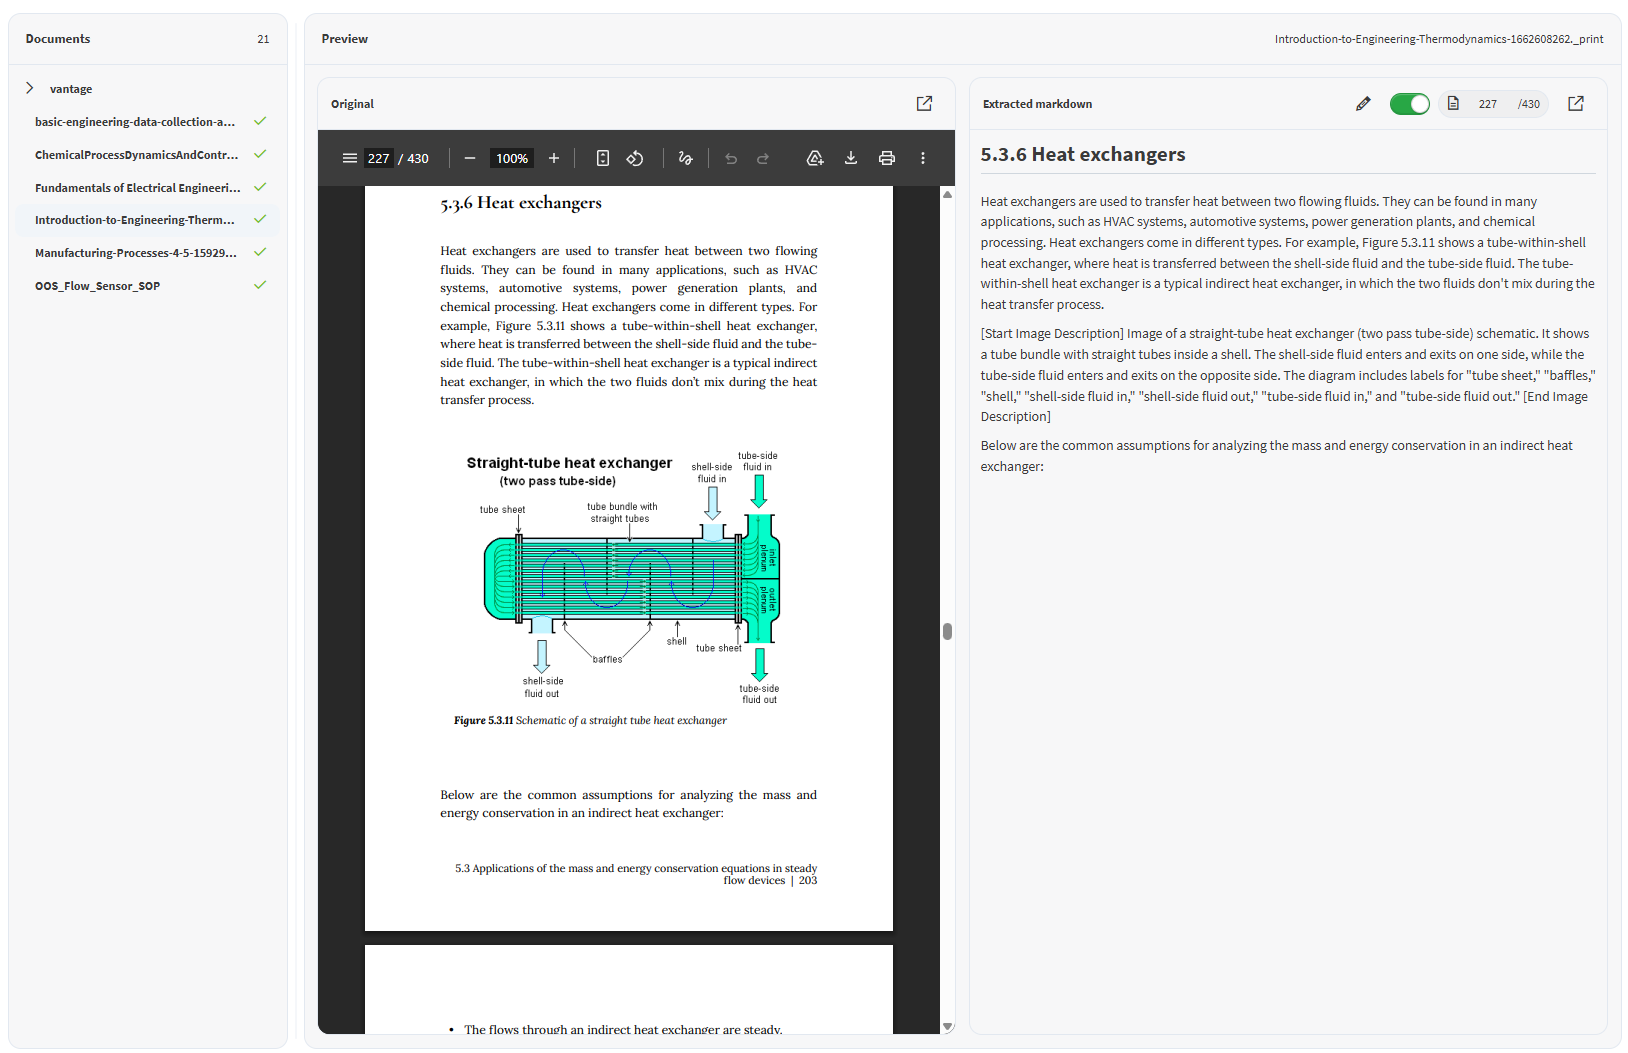Rotate the PDF page counterclockwise
The image size is (1628, 1053).
(x=635, y=158)
